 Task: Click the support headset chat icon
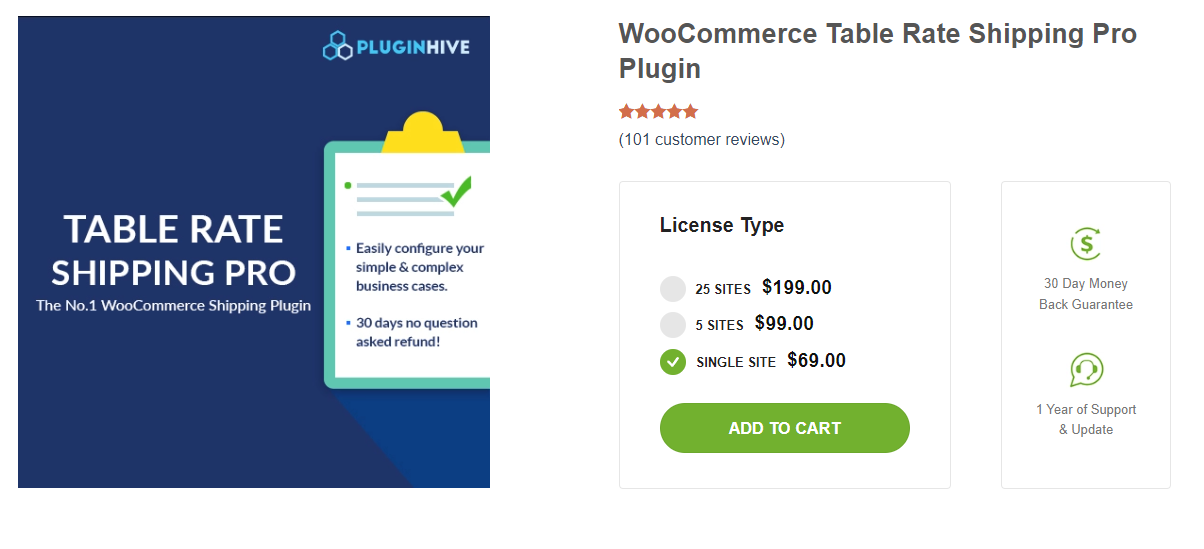[1085, 370]
